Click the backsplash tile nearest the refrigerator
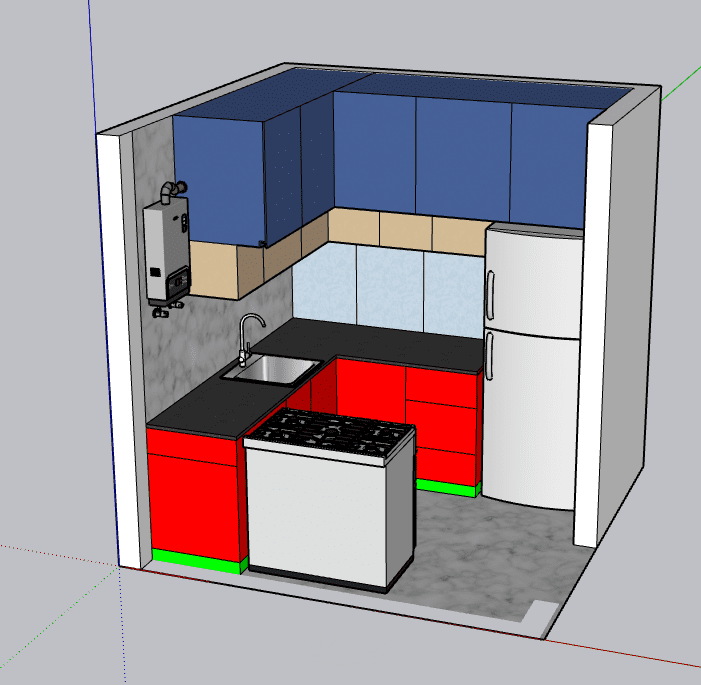Viewport: 701px width, 685px height. click(453, 295)
